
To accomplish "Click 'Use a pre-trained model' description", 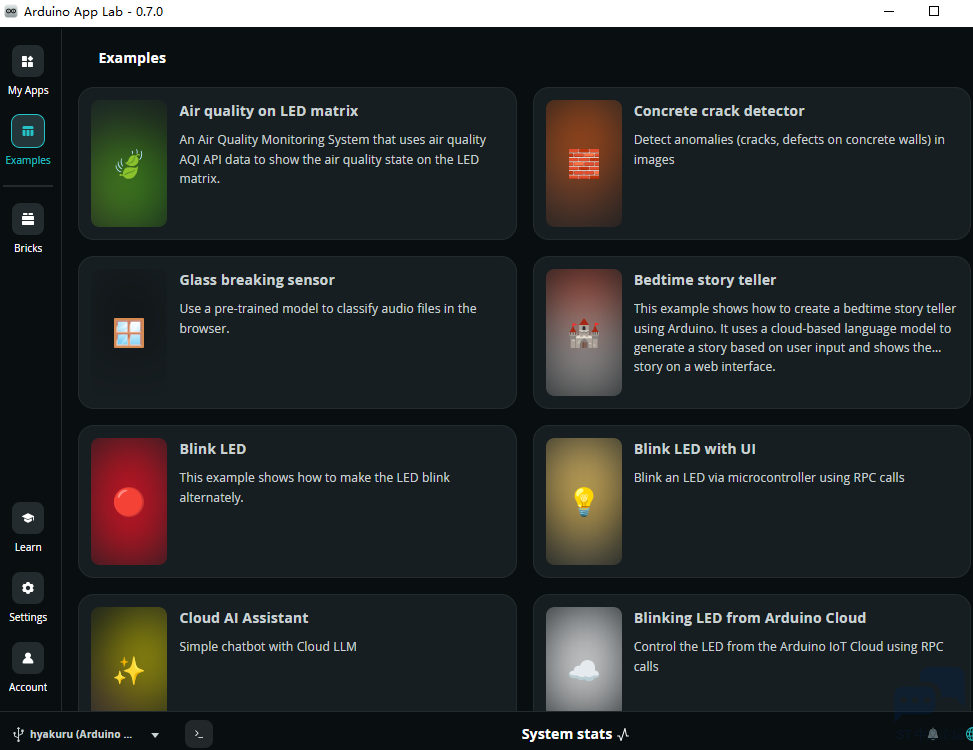I will coord(328,318).
